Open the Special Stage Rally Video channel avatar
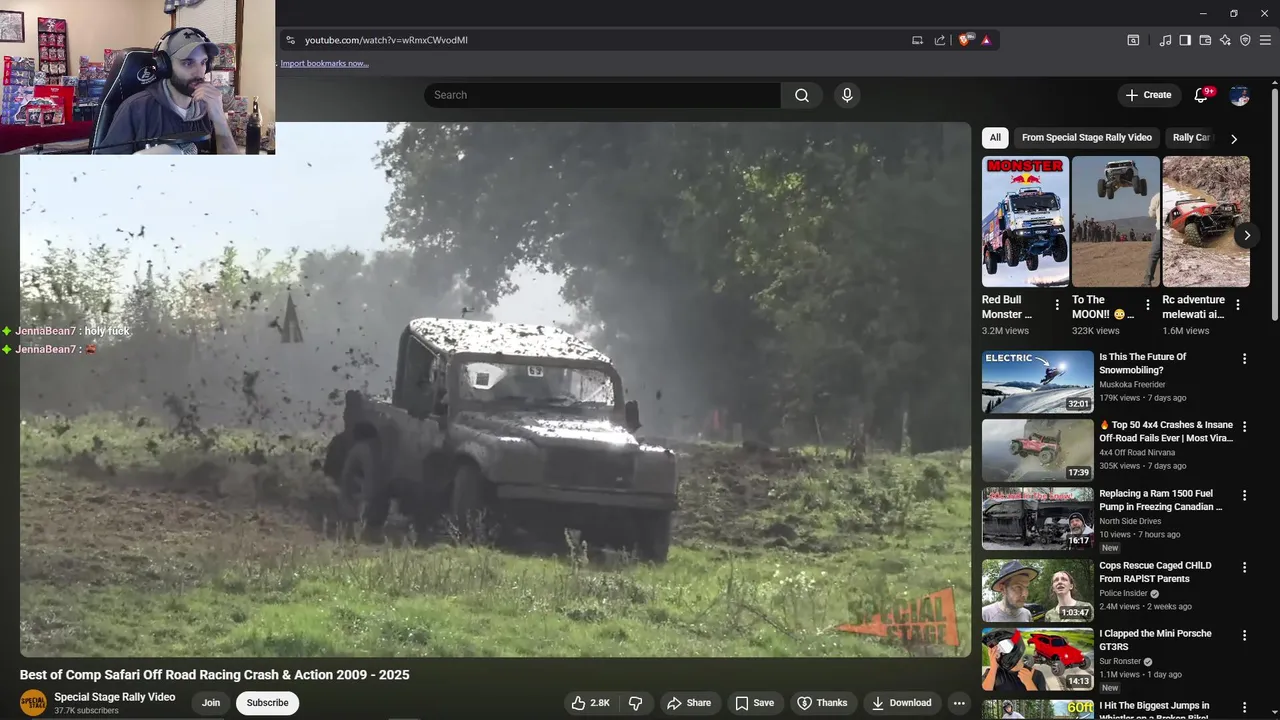Screen dimensions: 1280x720 33,702
